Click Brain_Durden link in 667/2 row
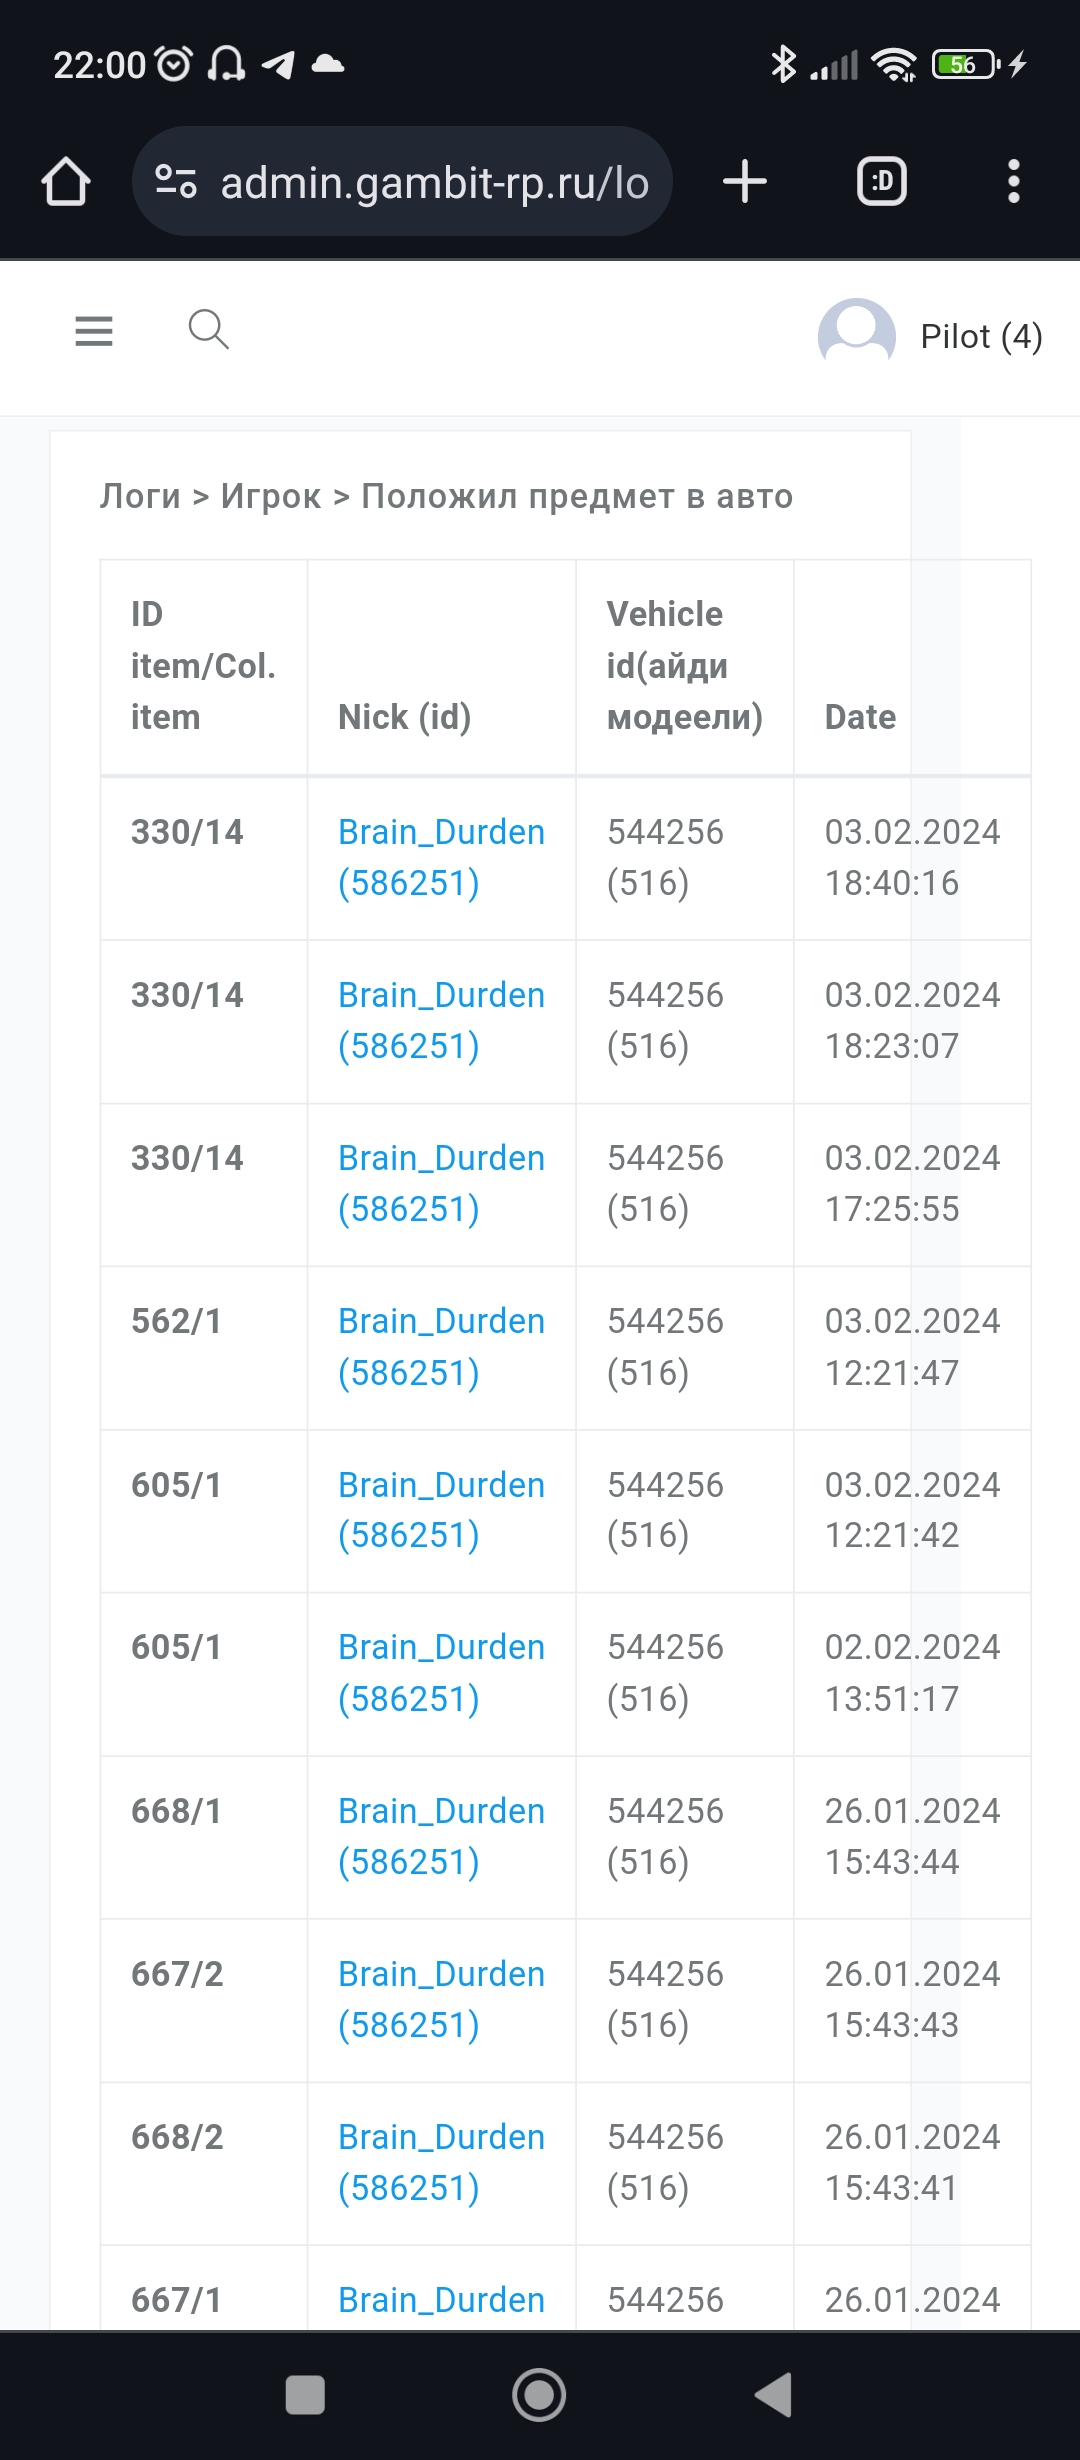Viewport: 1080px width, 2460px height. click(x=441, y=1999)
